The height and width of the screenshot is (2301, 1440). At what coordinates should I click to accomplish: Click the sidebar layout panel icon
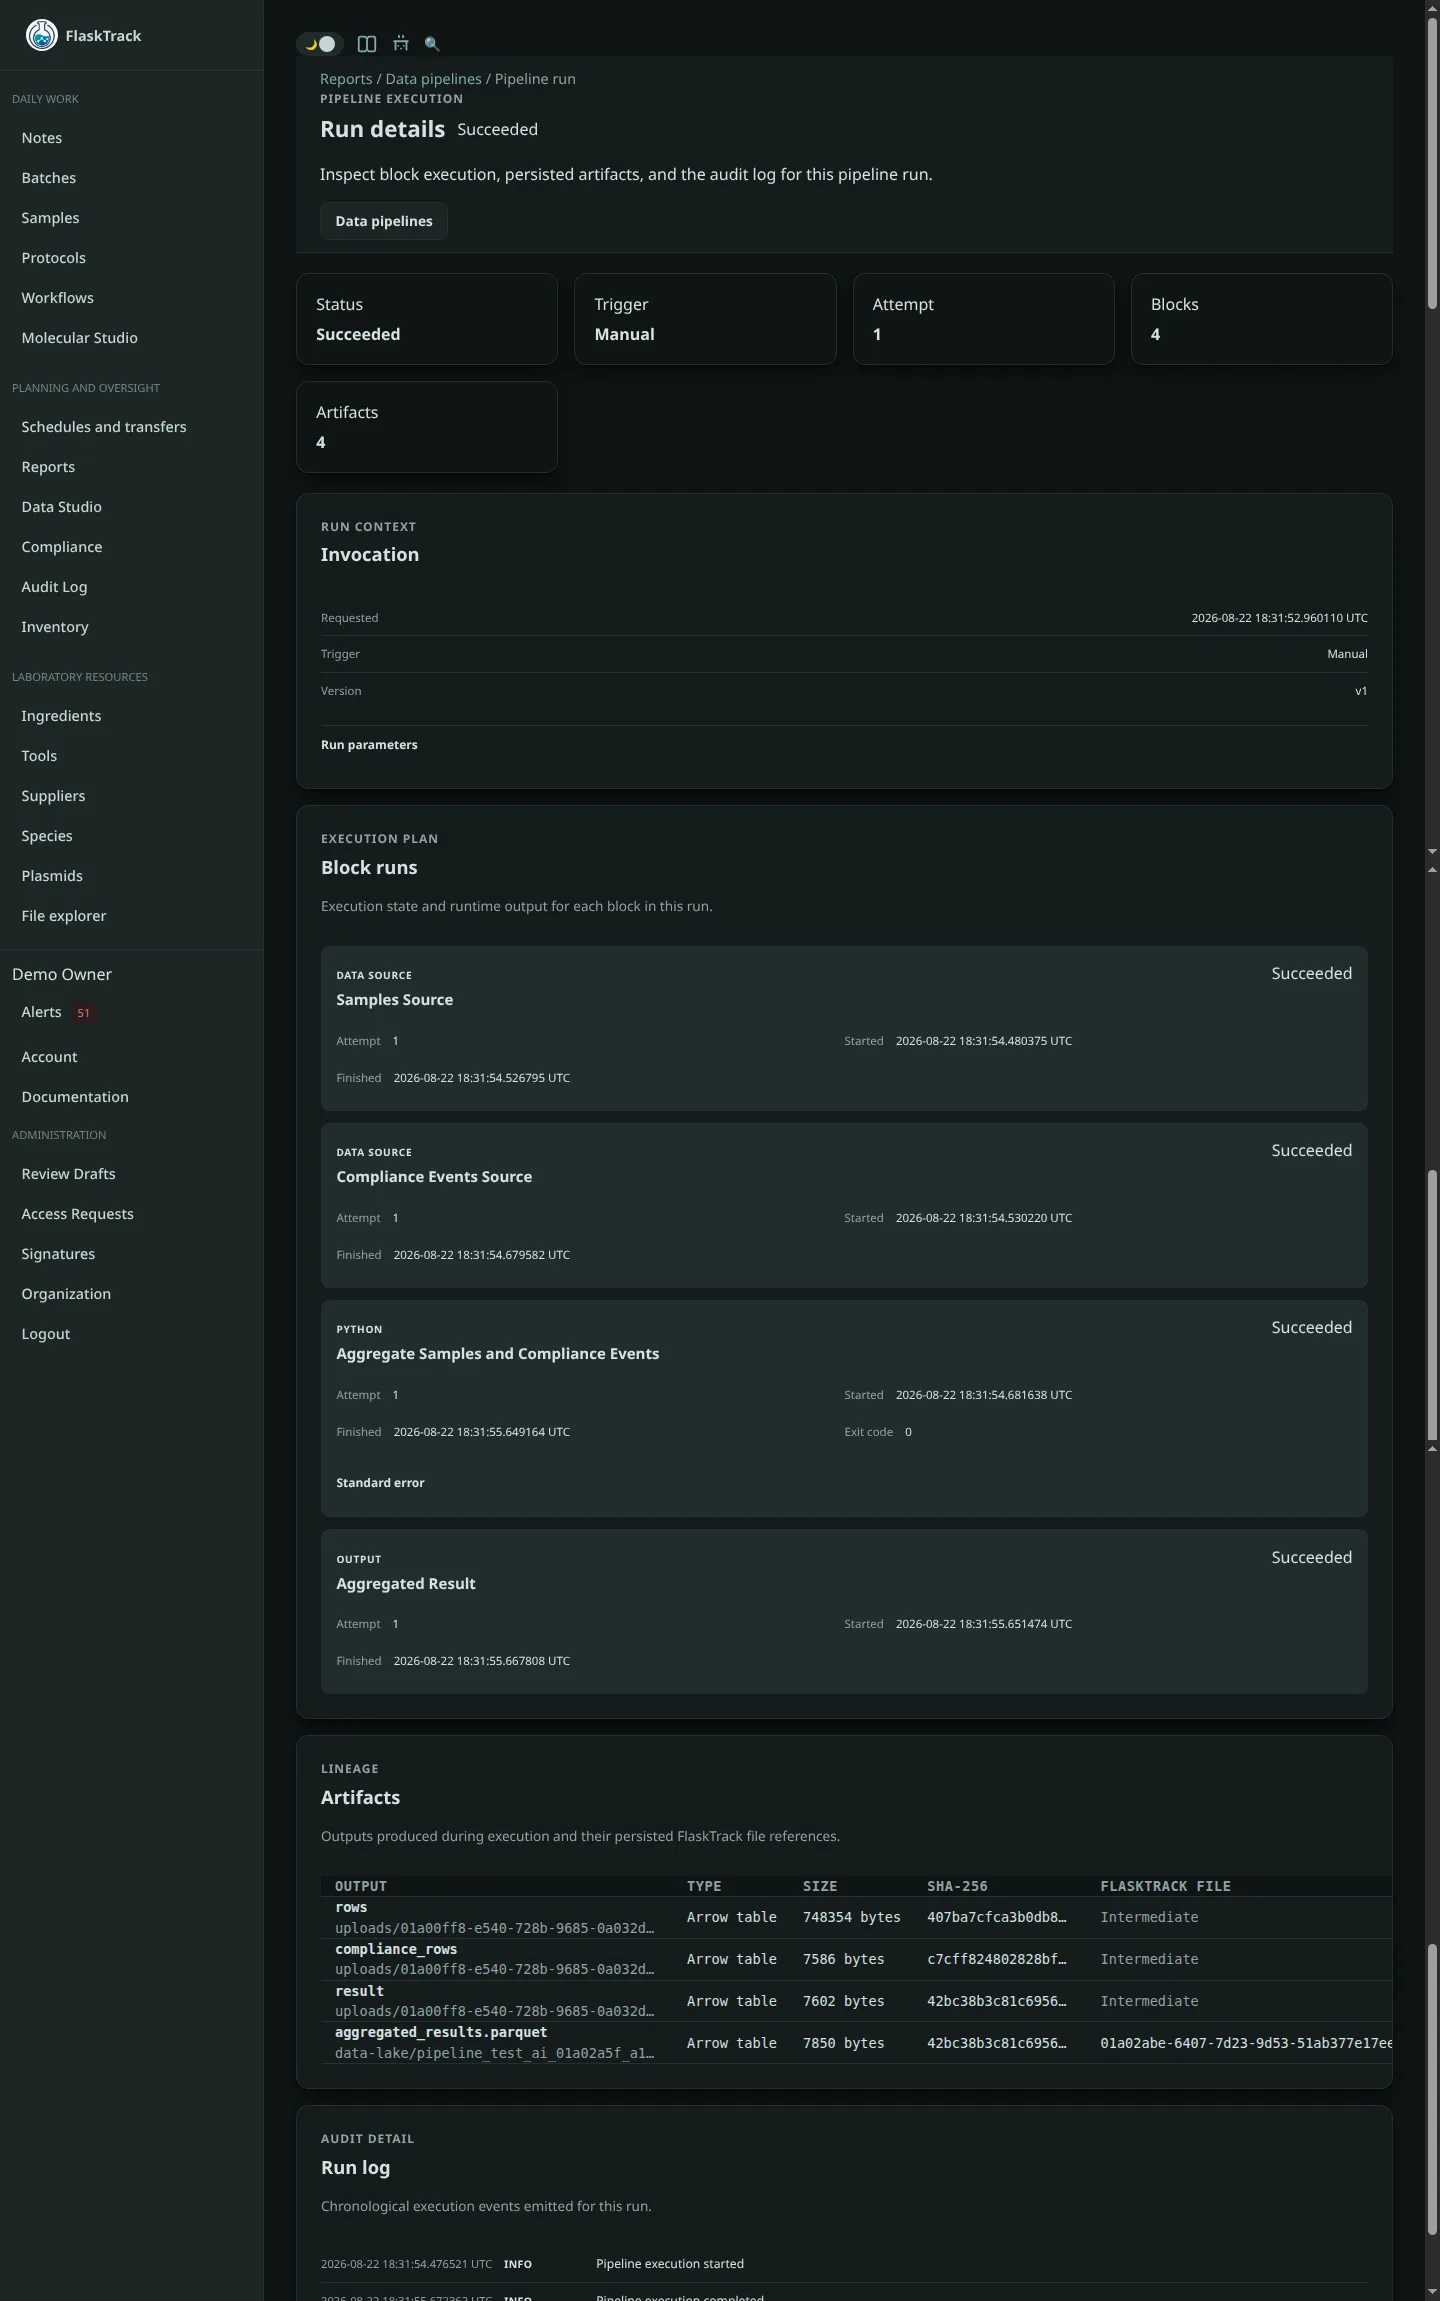pos(367,44)
